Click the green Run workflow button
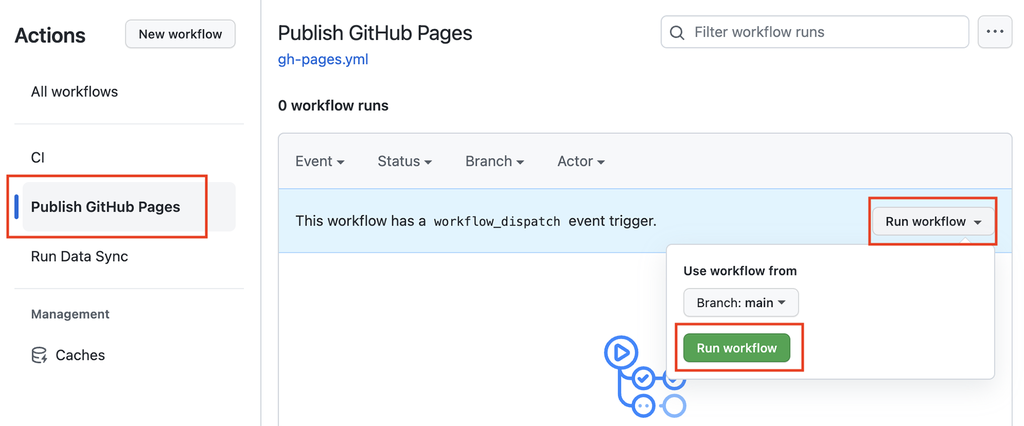This screenshot has width=1024, height=426. tap(737, 348)
